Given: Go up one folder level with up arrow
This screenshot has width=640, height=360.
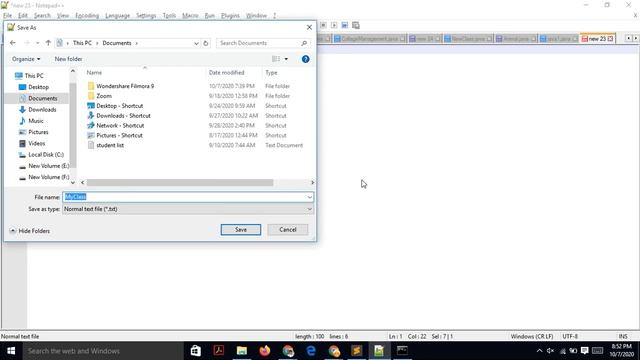Looking at the screenshot, I should point(48,43).
